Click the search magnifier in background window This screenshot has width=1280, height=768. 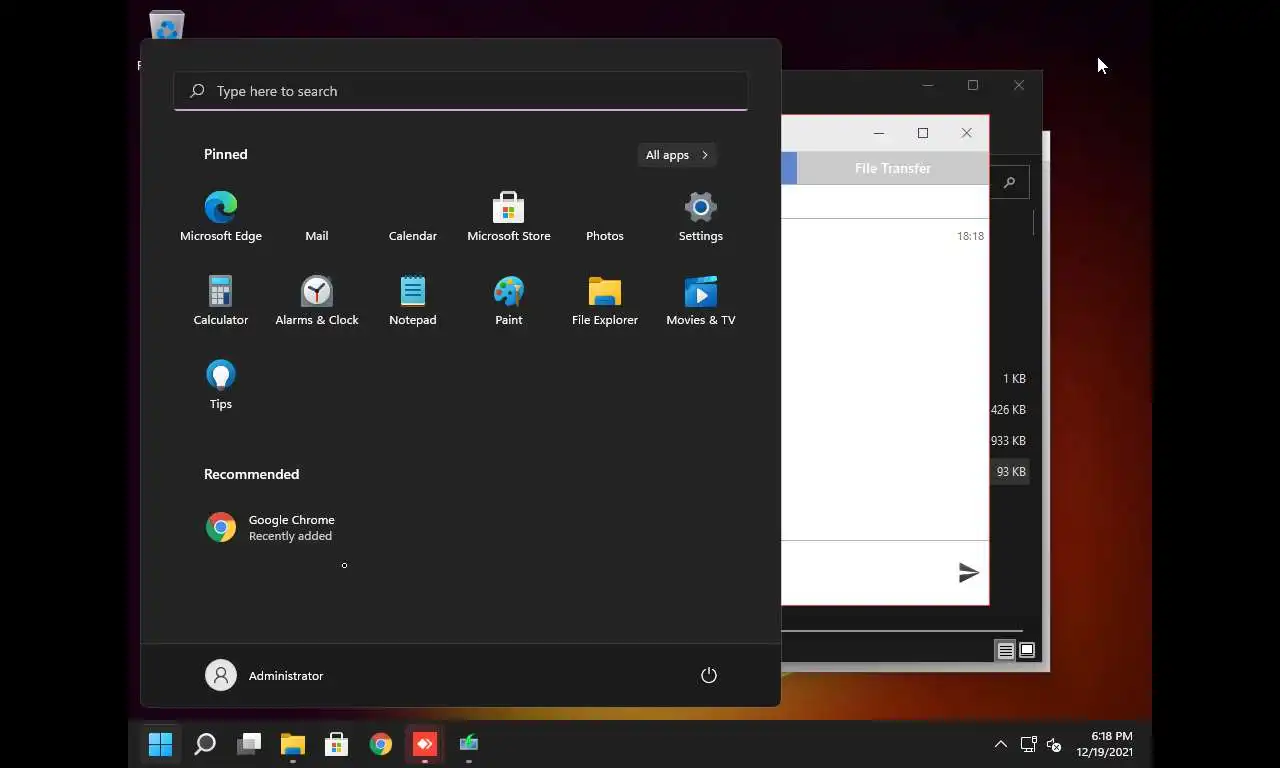tap(1009, 182)
